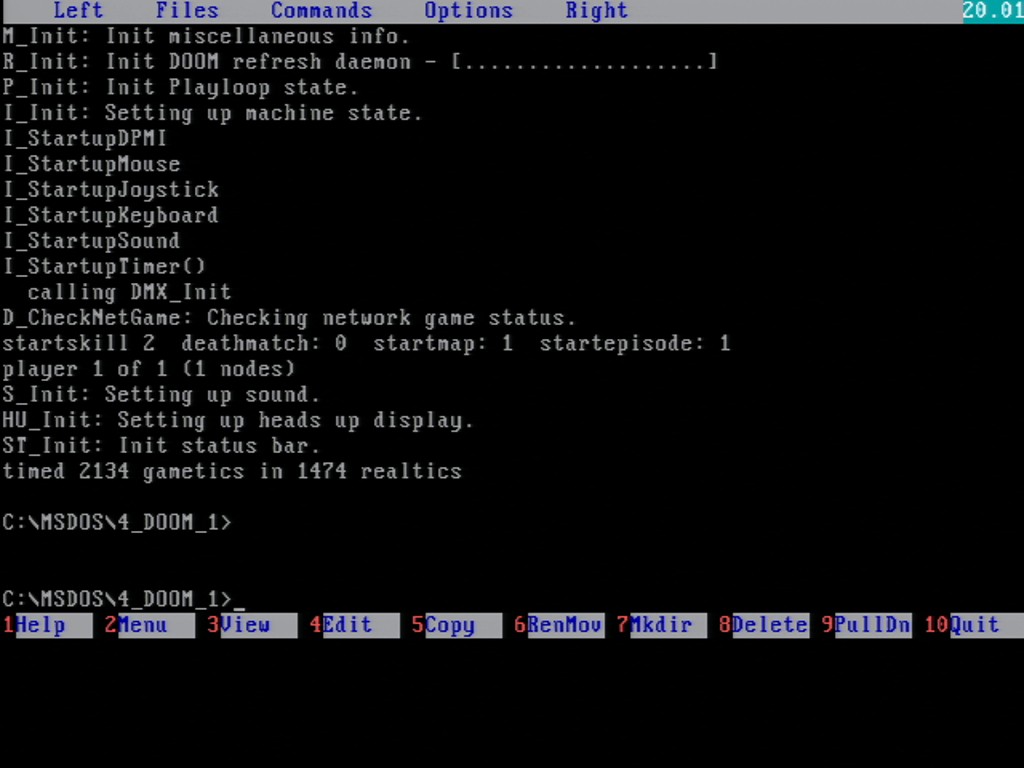
Task: Select the 'I_StartupMouse' line
Action: pos(91,163)
